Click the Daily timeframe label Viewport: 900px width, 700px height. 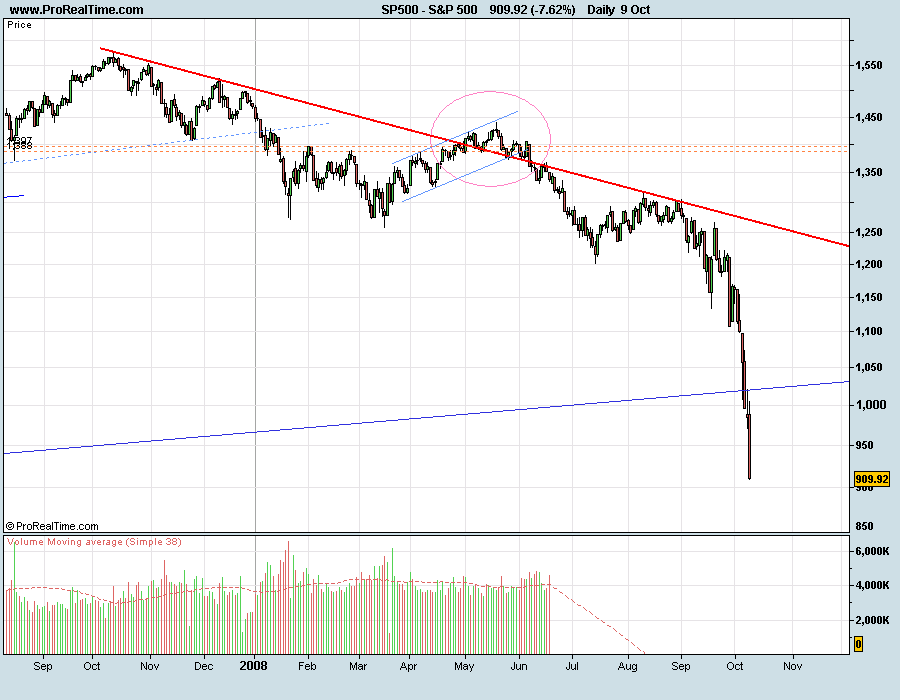(x=601, y=10)
